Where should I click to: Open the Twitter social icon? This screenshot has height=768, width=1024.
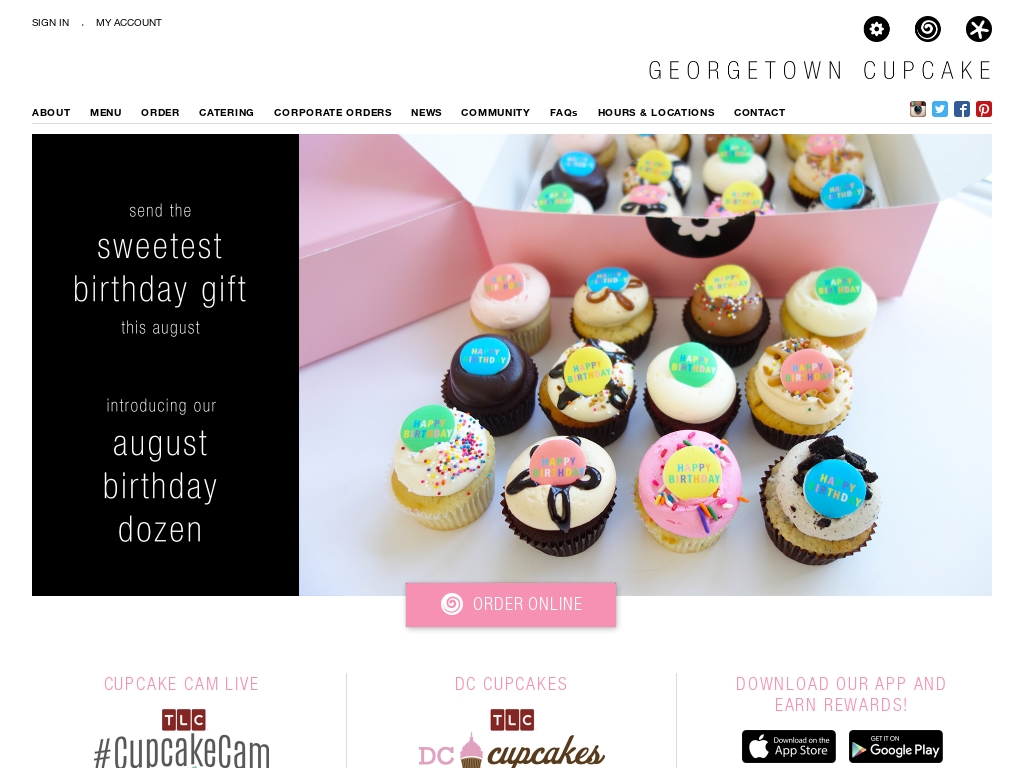[940, 109]
